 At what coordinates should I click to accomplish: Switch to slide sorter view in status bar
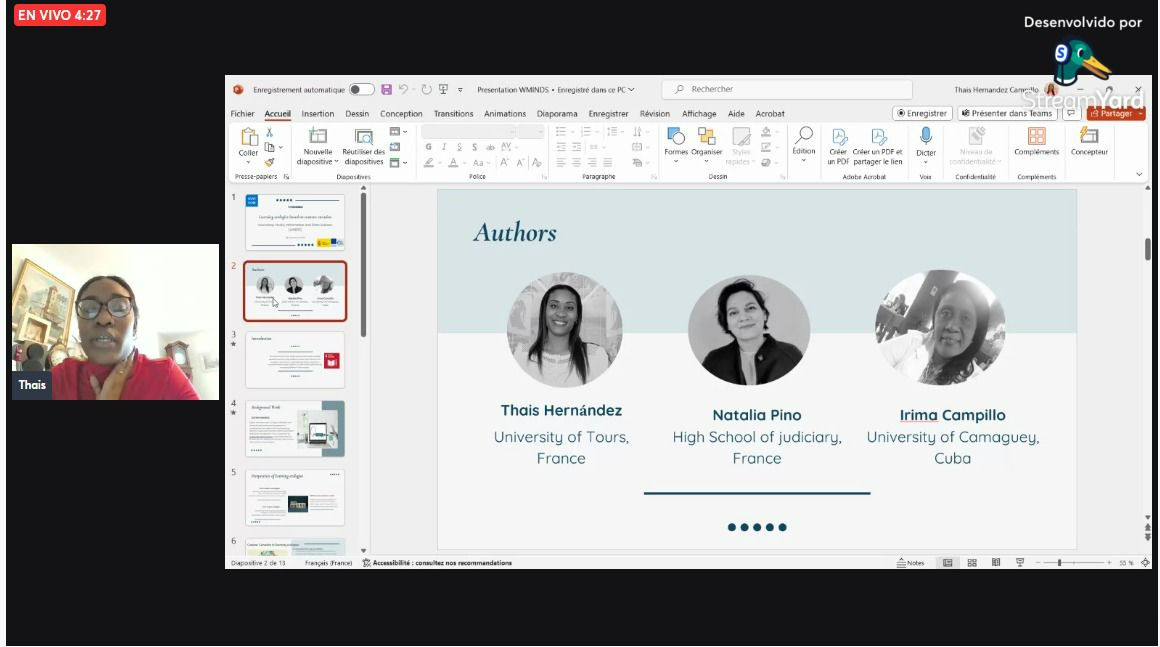tap(972, 563)
